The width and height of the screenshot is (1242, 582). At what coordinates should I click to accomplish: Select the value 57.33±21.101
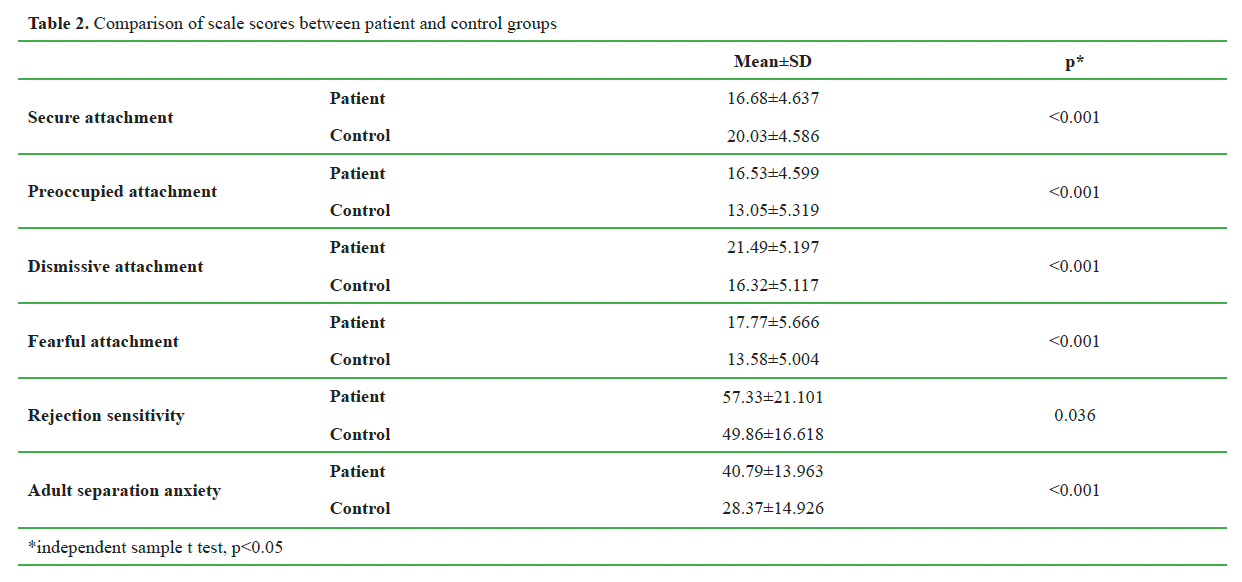point(773,397)
